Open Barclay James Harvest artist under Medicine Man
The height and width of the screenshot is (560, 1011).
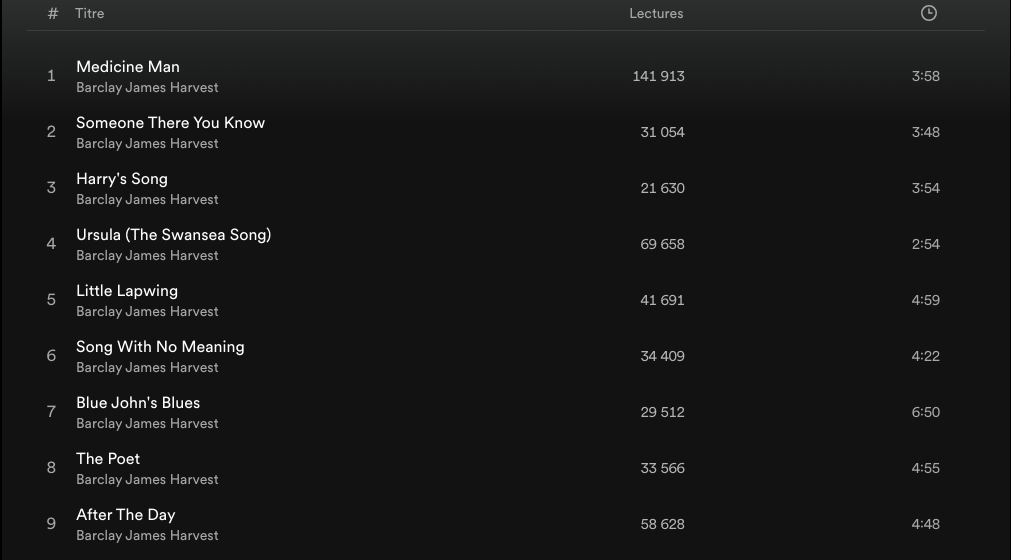pyautogui.click(x=147, y=88)
